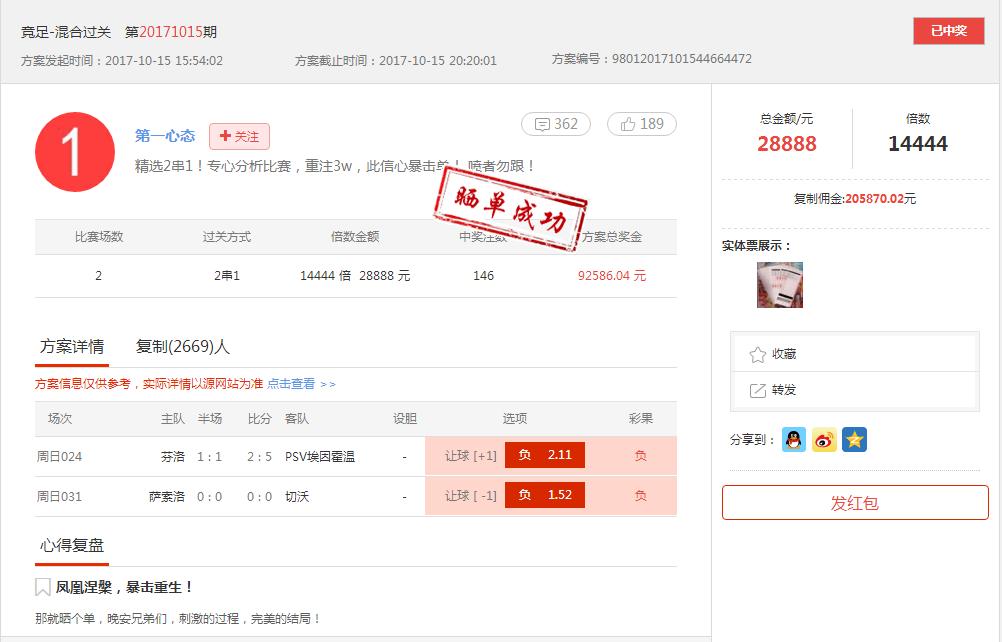Open the physical ticket thumbnail image
The width and height of the screenshot is (1002, 642).
[x=780, y=284]
